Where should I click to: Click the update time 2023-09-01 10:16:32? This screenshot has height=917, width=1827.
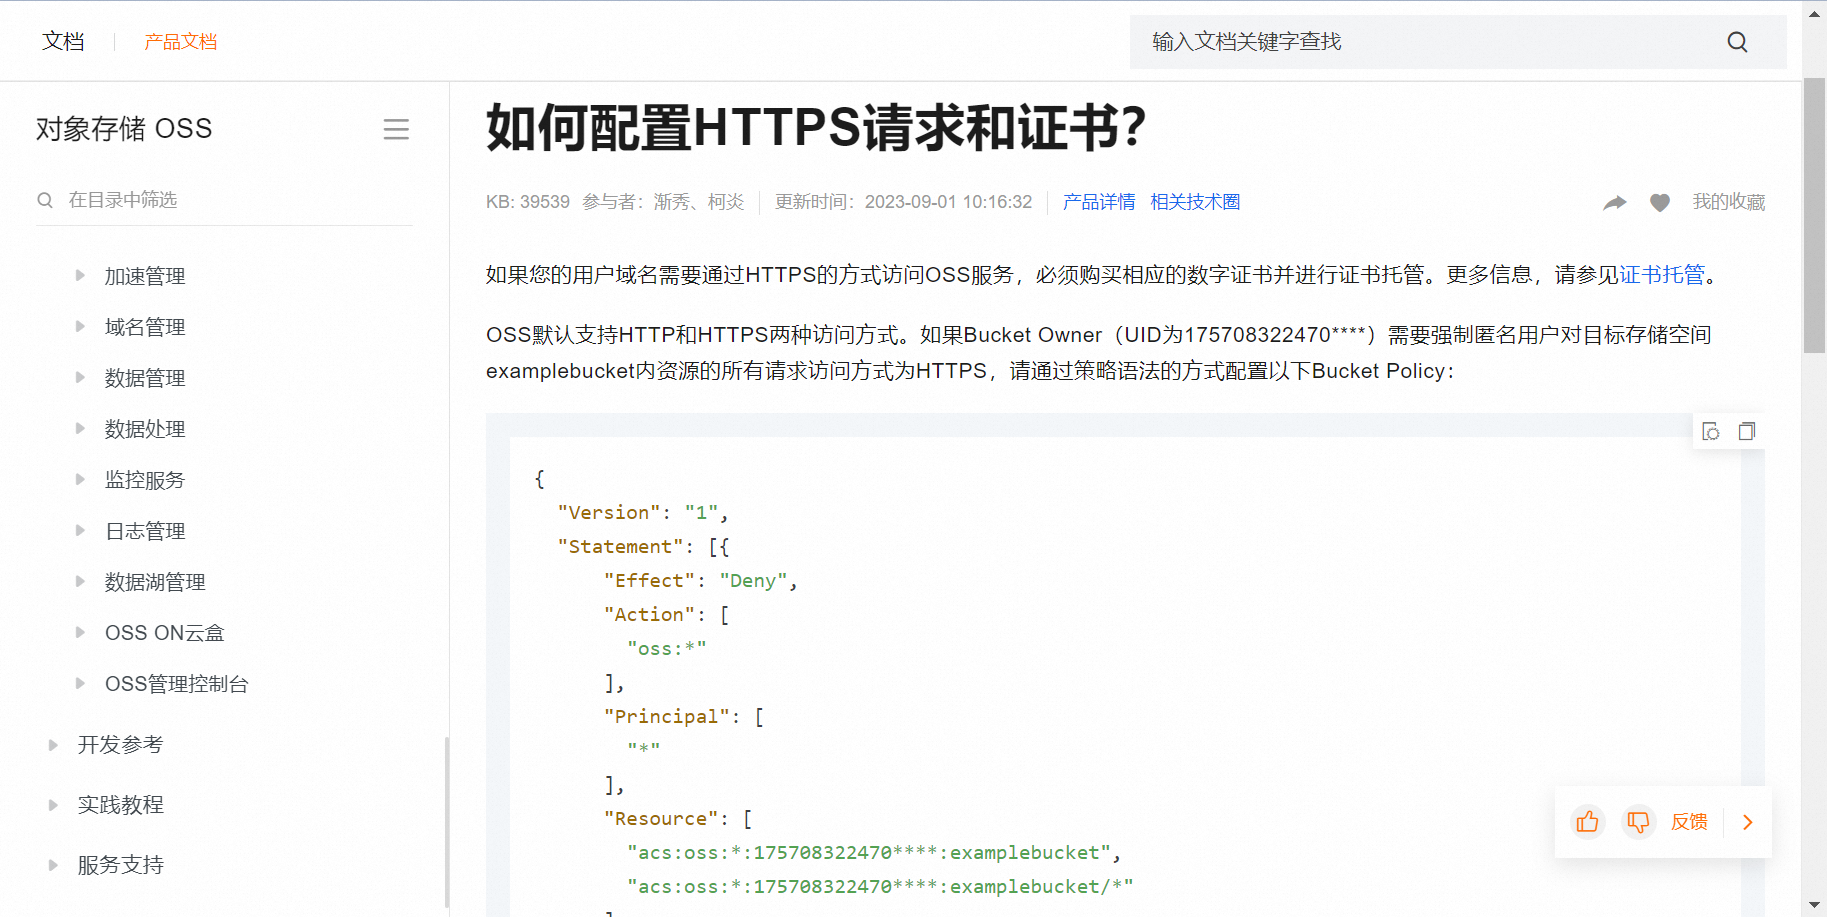coord(948,202)
